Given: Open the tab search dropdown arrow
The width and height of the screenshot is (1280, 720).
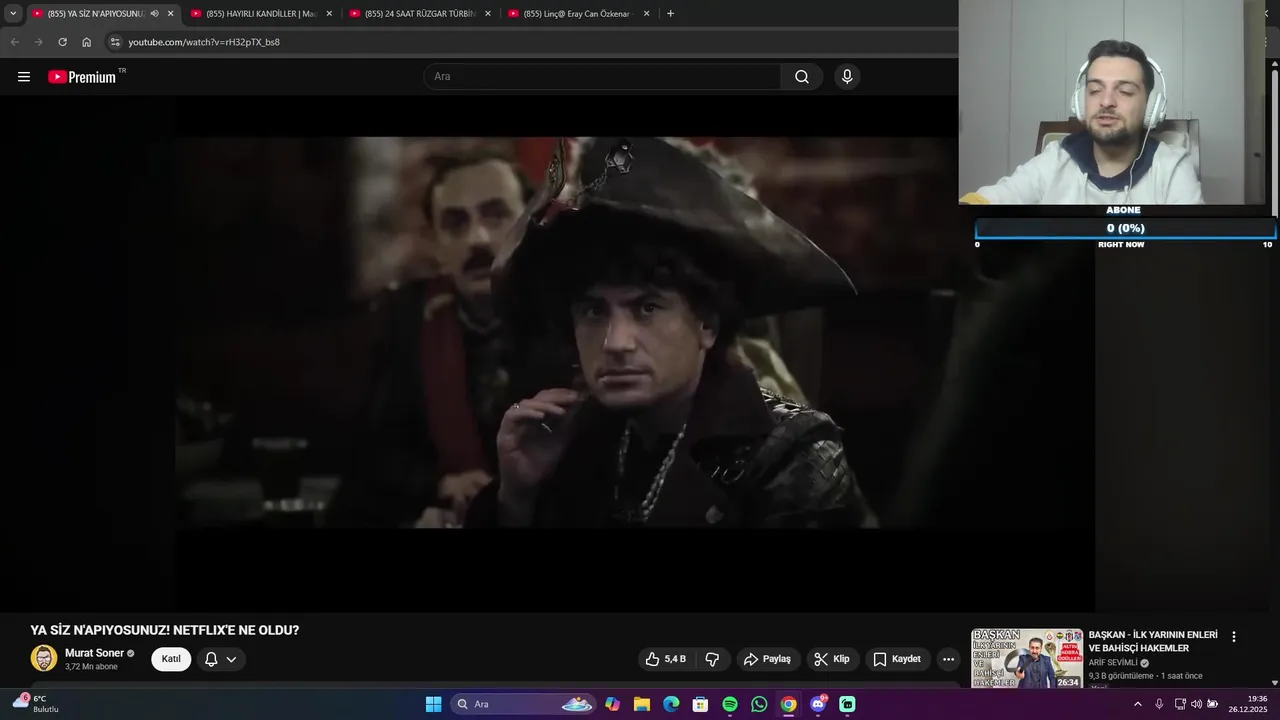Looking at the screenshot, I should tap(13, 14).
